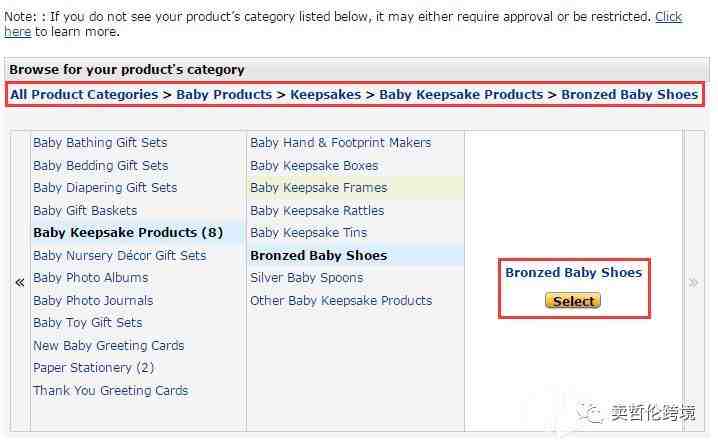Screen dimensions: 718x444
Task: Choose Baby Bathing Gift Sets category
Action: point(100,143)
